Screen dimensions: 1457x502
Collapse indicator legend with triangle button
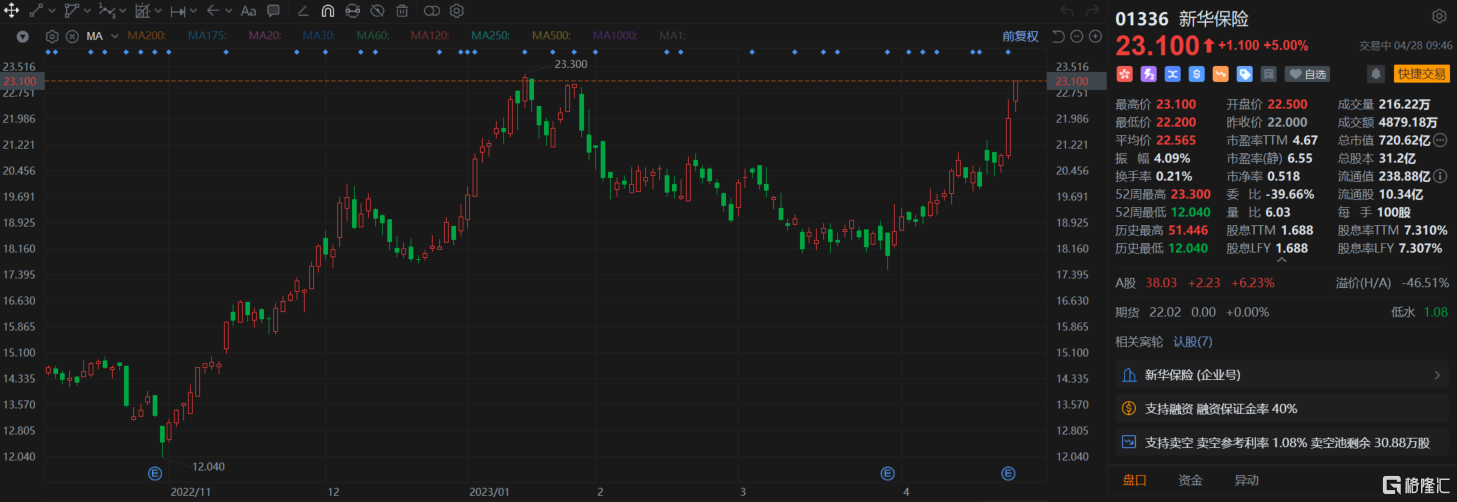coord(24,36)
